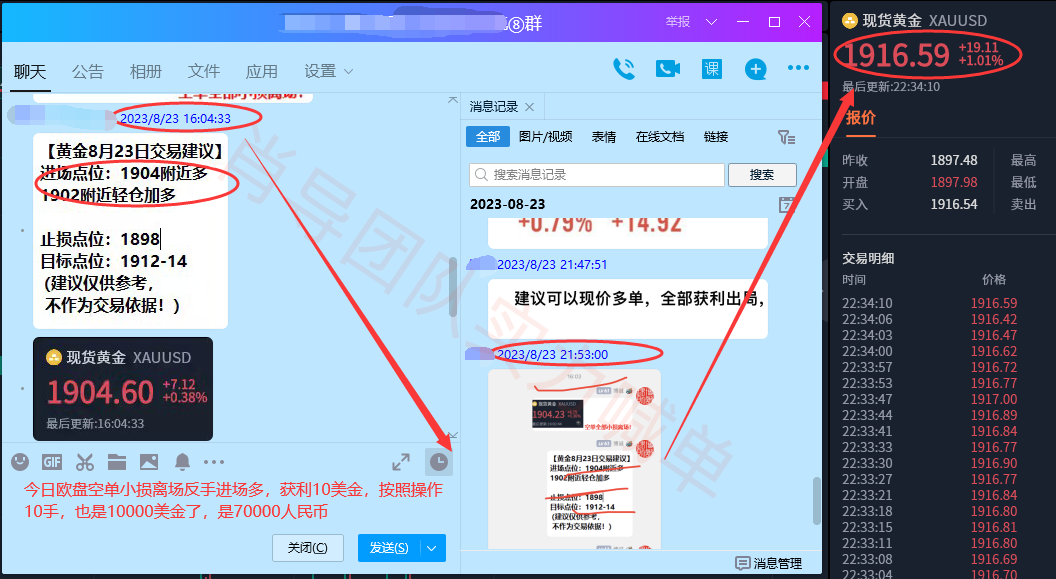Viewport: 1056px width, 579px height.
Task: Expand the 设置 dropdown
Action: [x=348, y=71]
